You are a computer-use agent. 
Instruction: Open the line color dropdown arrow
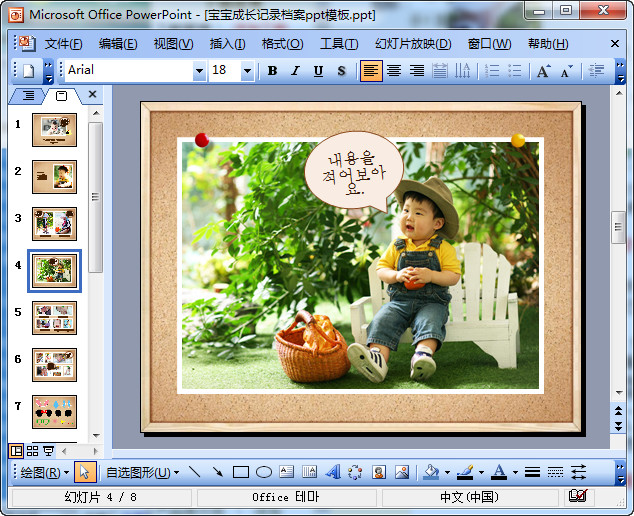click(481, 472)
